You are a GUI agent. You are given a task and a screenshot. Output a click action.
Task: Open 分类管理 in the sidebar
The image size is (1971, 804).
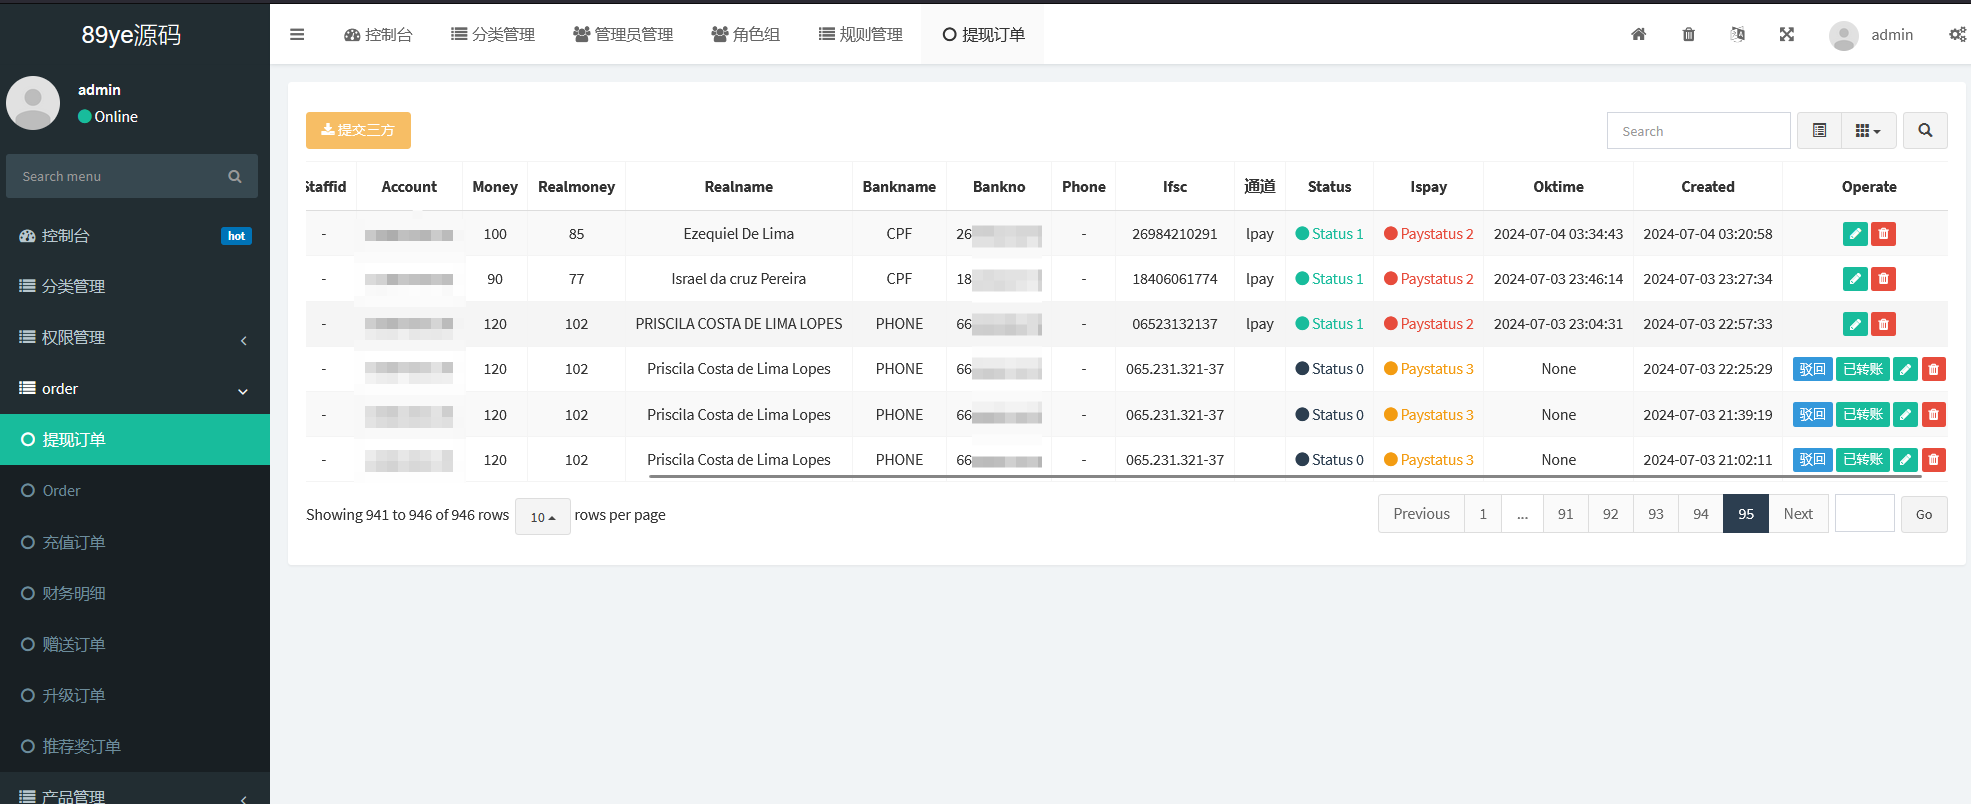tap(135, 287)
